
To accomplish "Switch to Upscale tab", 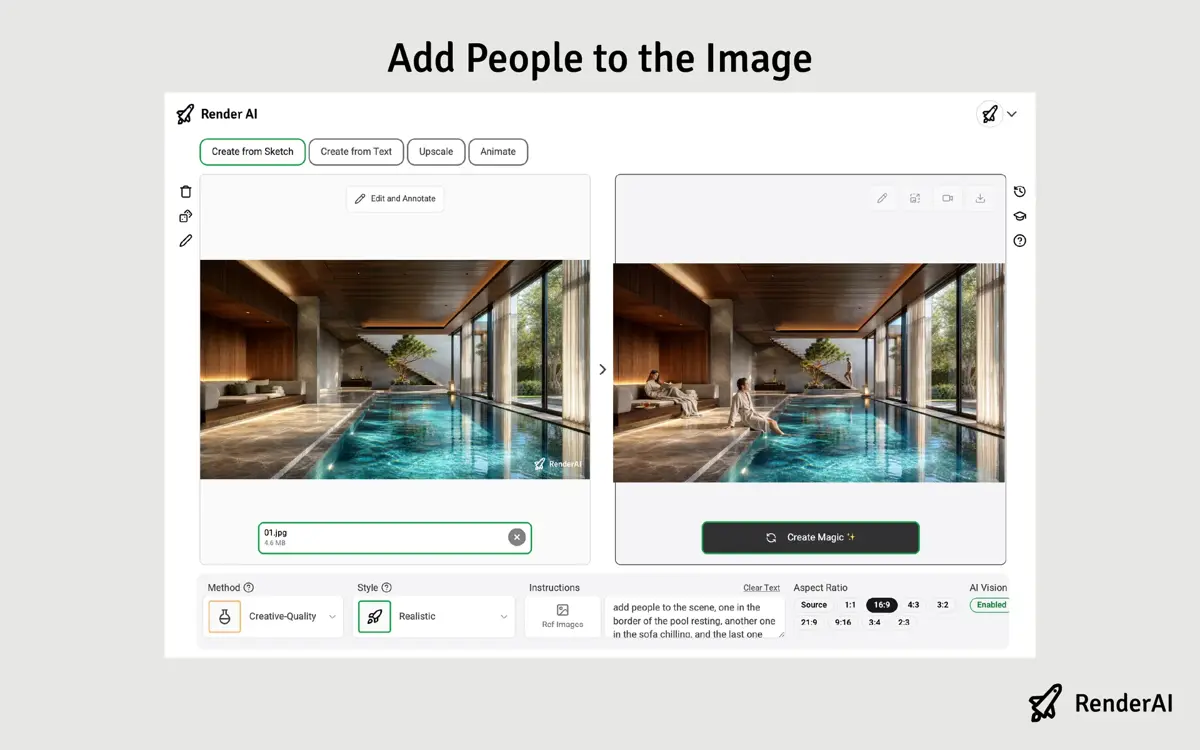I will 436,152.
